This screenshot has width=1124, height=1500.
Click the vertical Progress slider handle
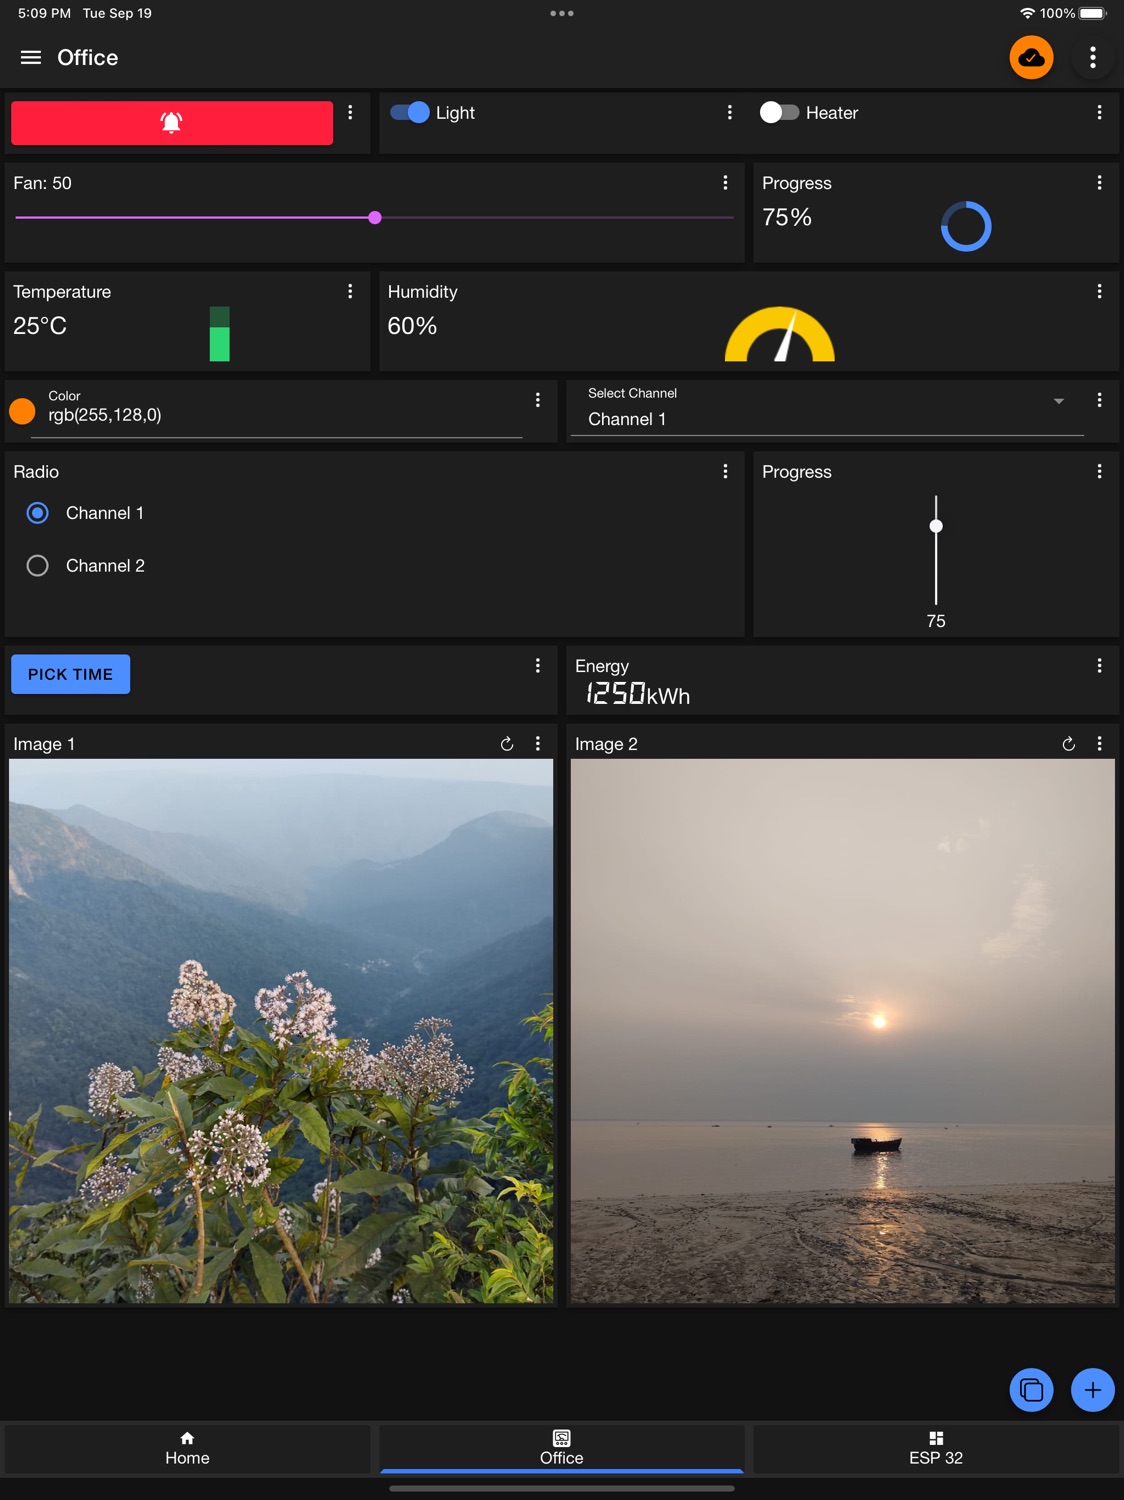(936, 526)
